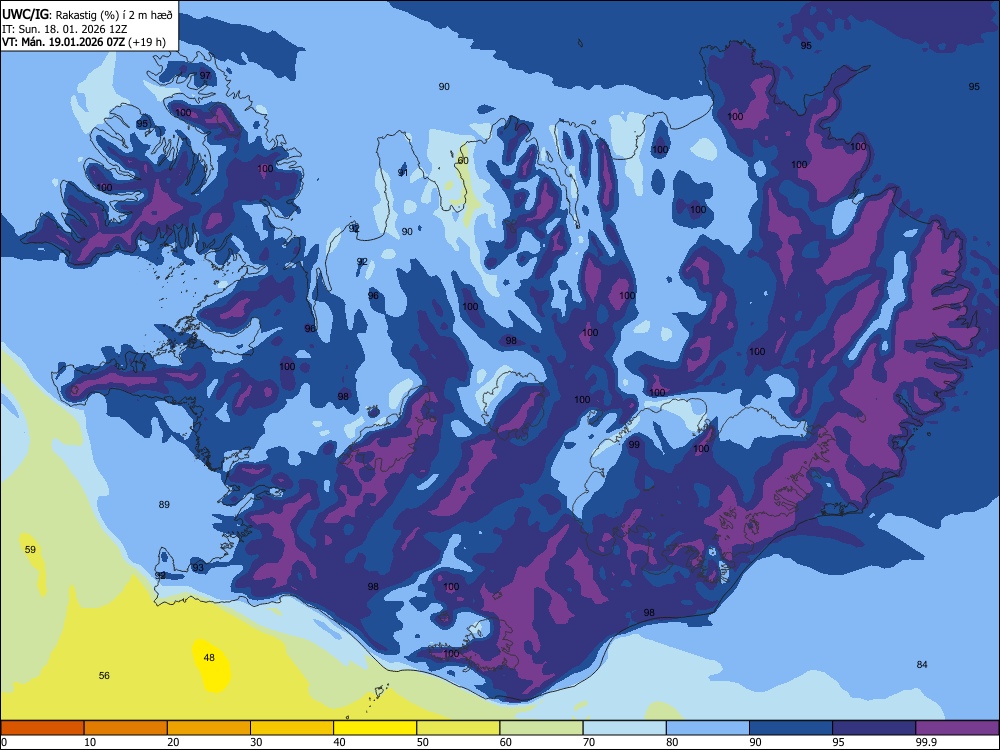Screen dimensions: 1000x750
Task: Click the '(+19 h)' forecast offset text
Action: [147, 42]
